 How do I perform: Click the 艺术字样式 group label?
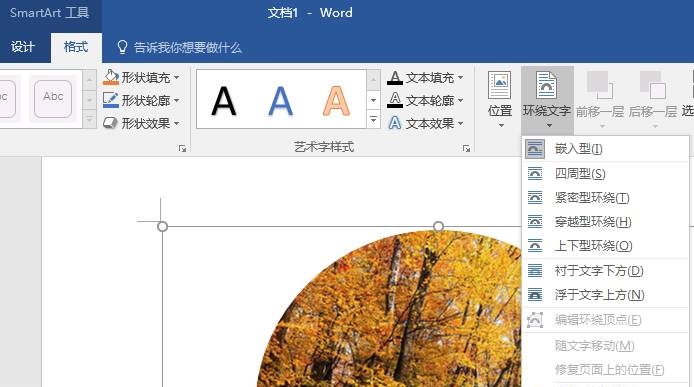click(324, 147)
